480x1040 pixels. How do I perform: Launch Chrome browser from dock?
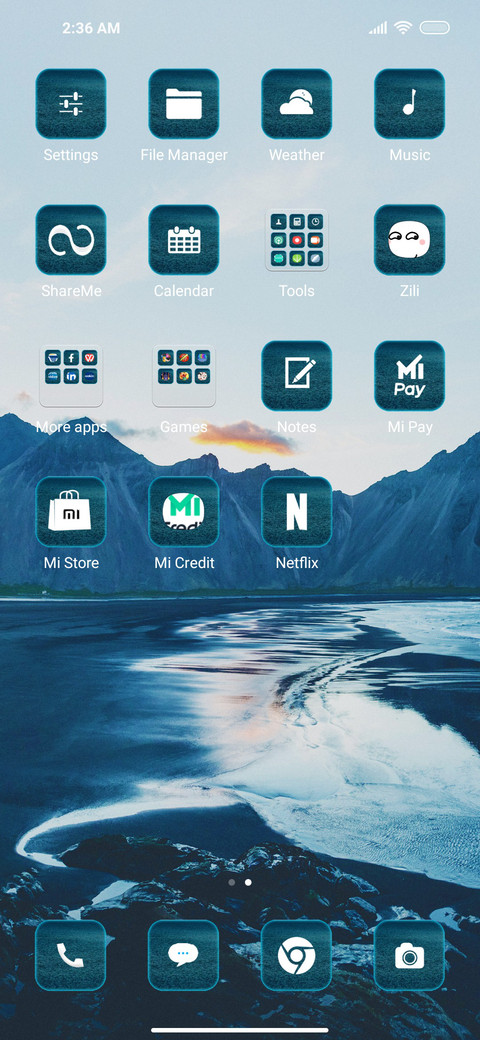pyautogui.click(x=296, y=955)
